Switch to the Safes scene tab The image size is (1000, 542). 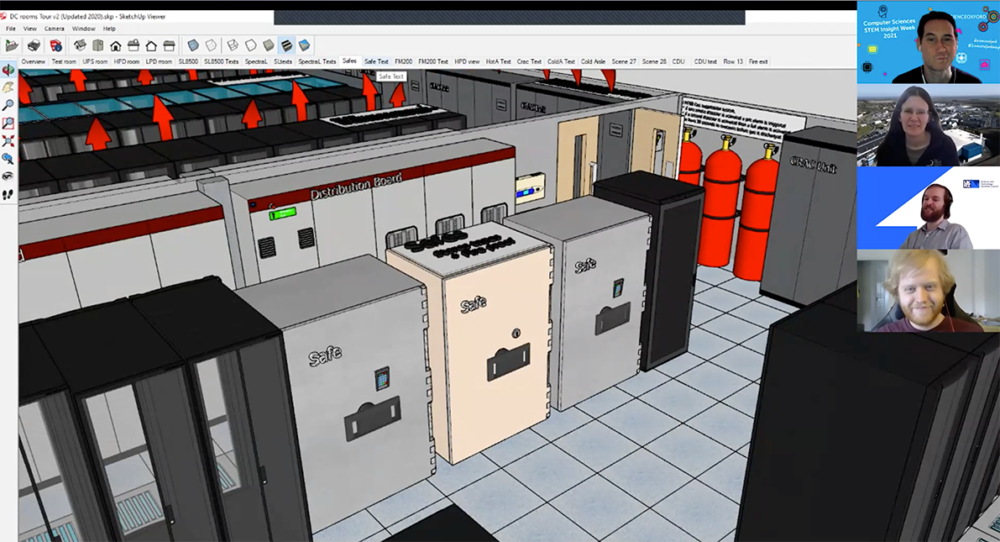tap(349, 61)
